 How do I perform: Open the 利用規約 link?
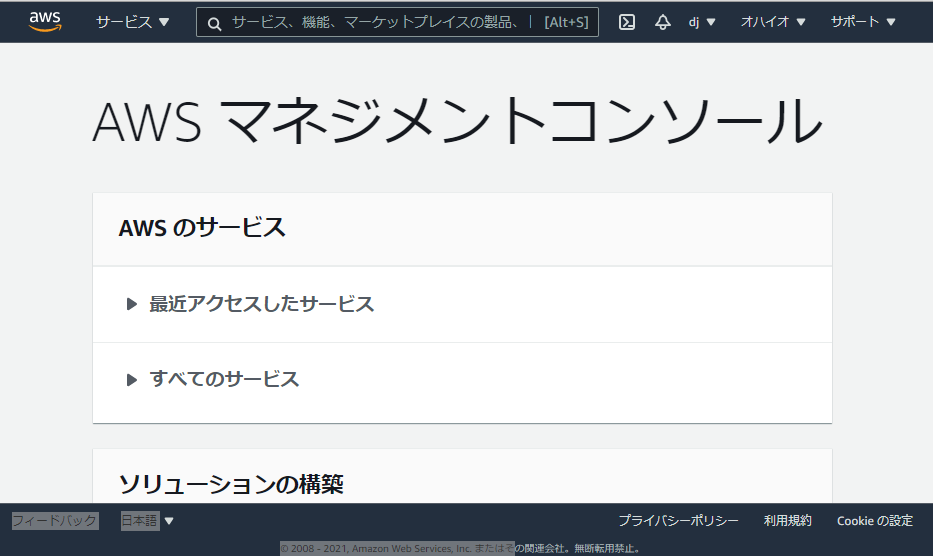(x=788, y=521)
